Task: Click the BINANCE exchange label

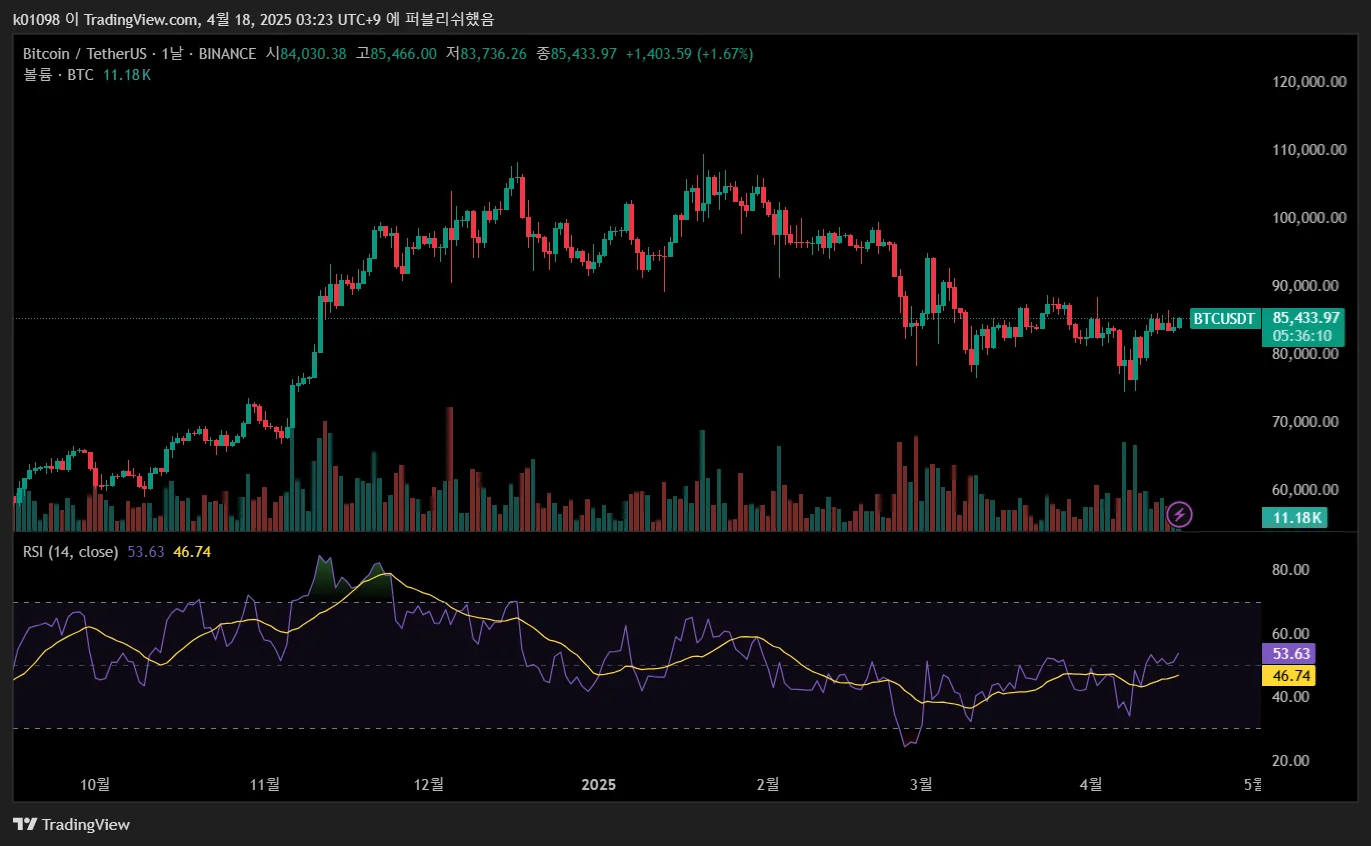Action: (227, 54)
